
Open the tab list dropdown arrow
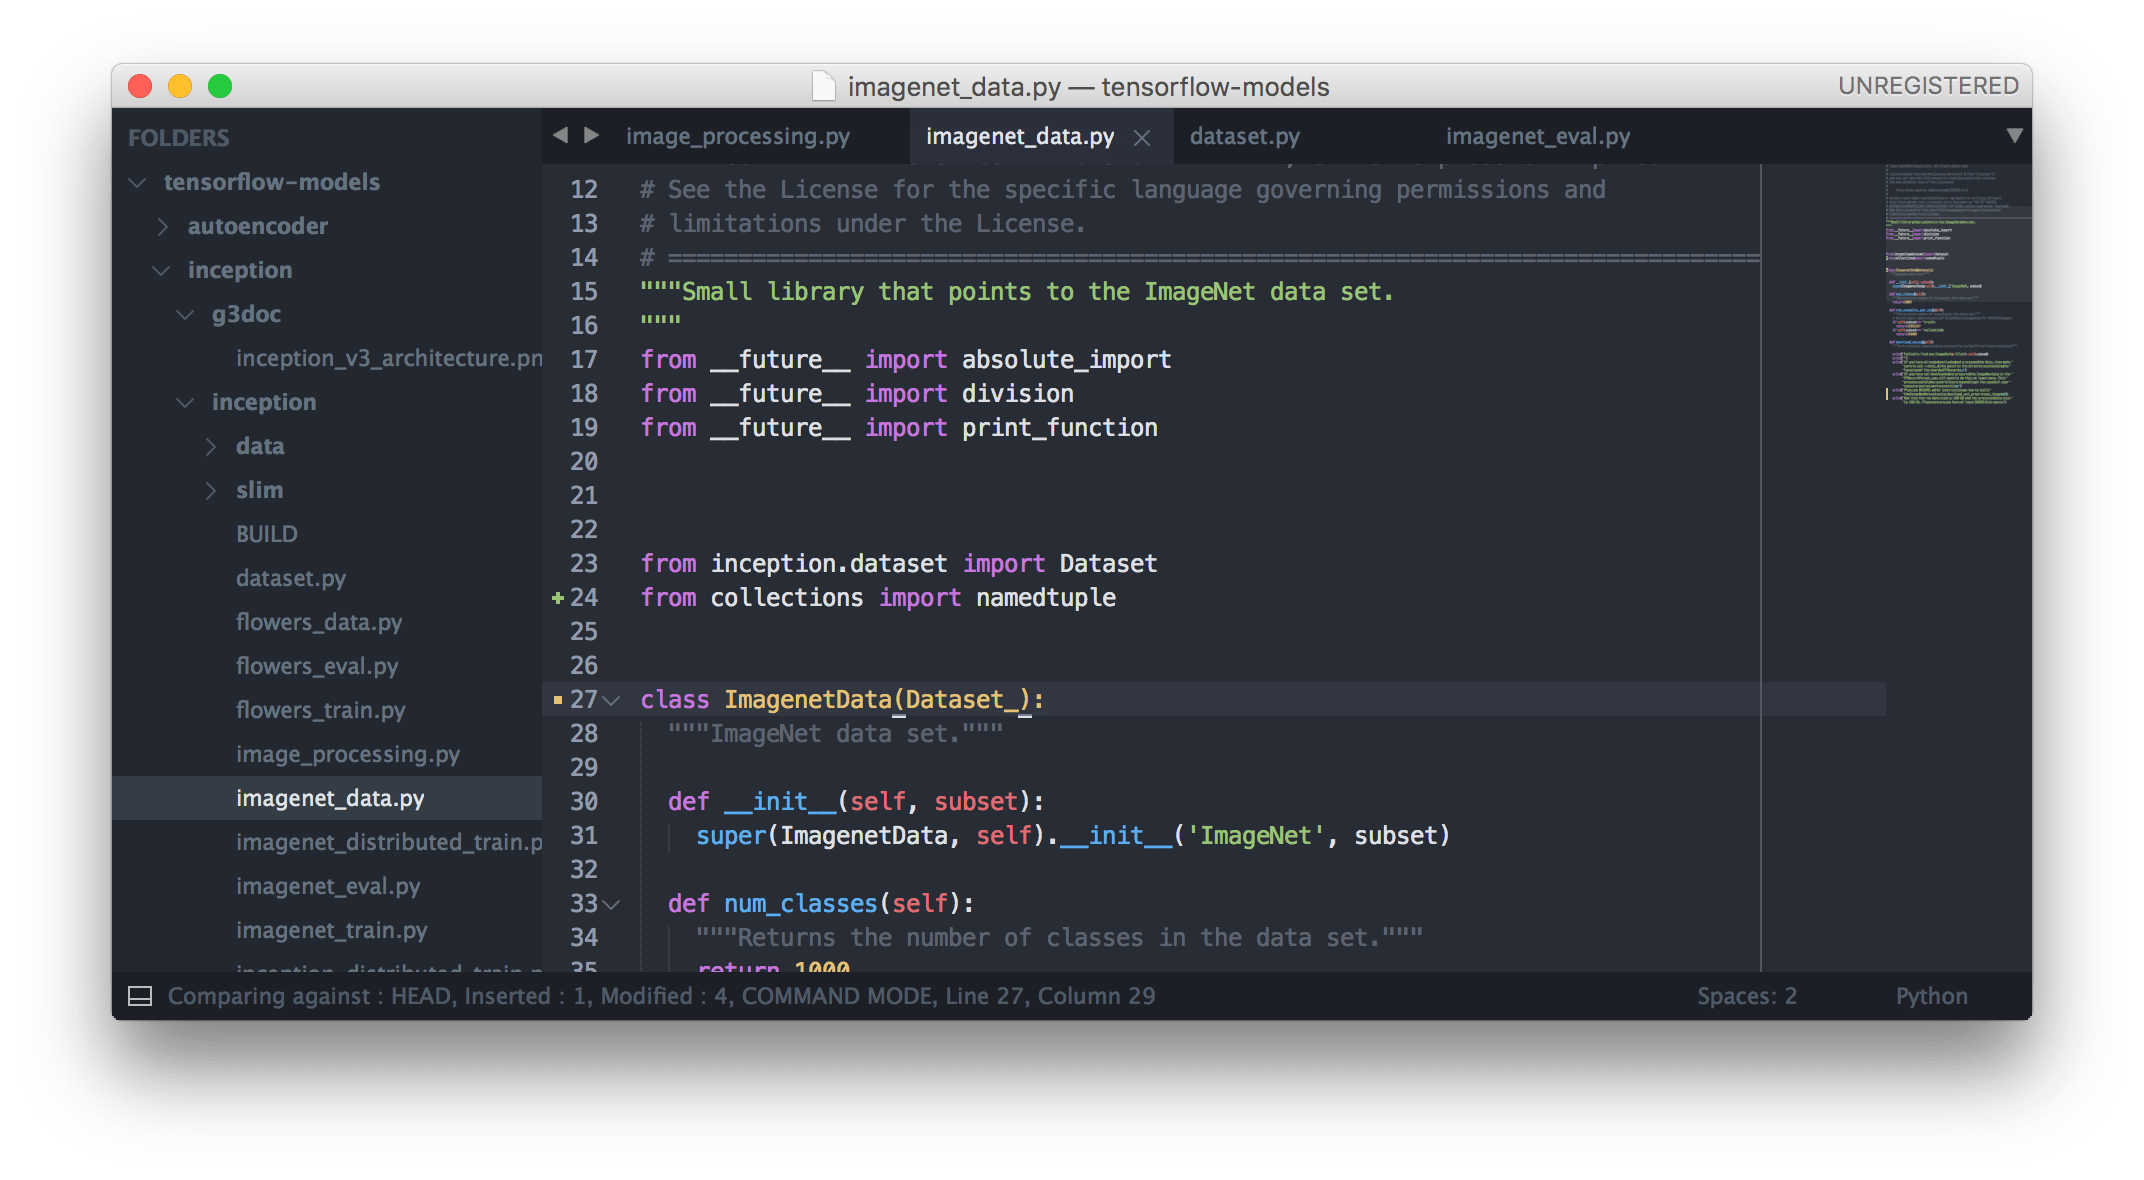[x=2014, y=135]
